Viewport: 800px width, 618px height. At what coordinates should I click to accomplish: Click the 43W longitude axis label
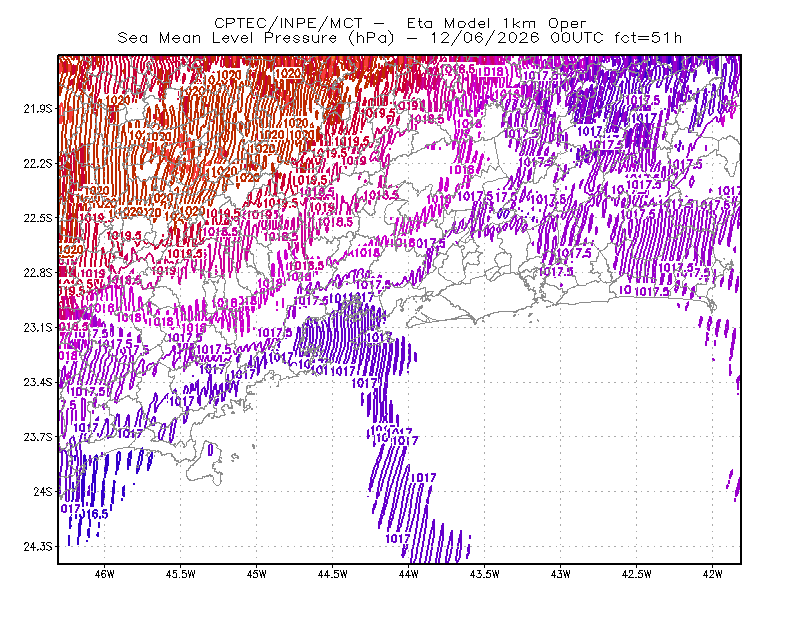coord(561,574)
